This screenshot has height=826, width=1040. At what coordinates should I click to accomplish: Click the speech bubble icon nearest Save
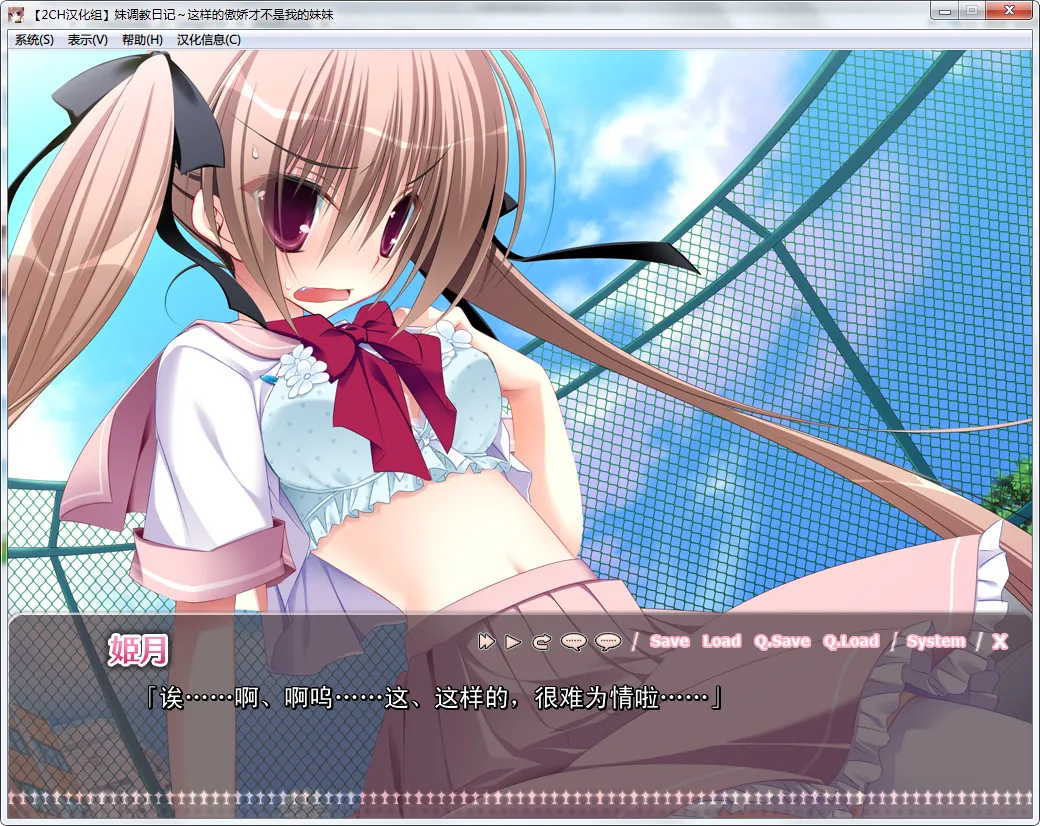point(607,642)
